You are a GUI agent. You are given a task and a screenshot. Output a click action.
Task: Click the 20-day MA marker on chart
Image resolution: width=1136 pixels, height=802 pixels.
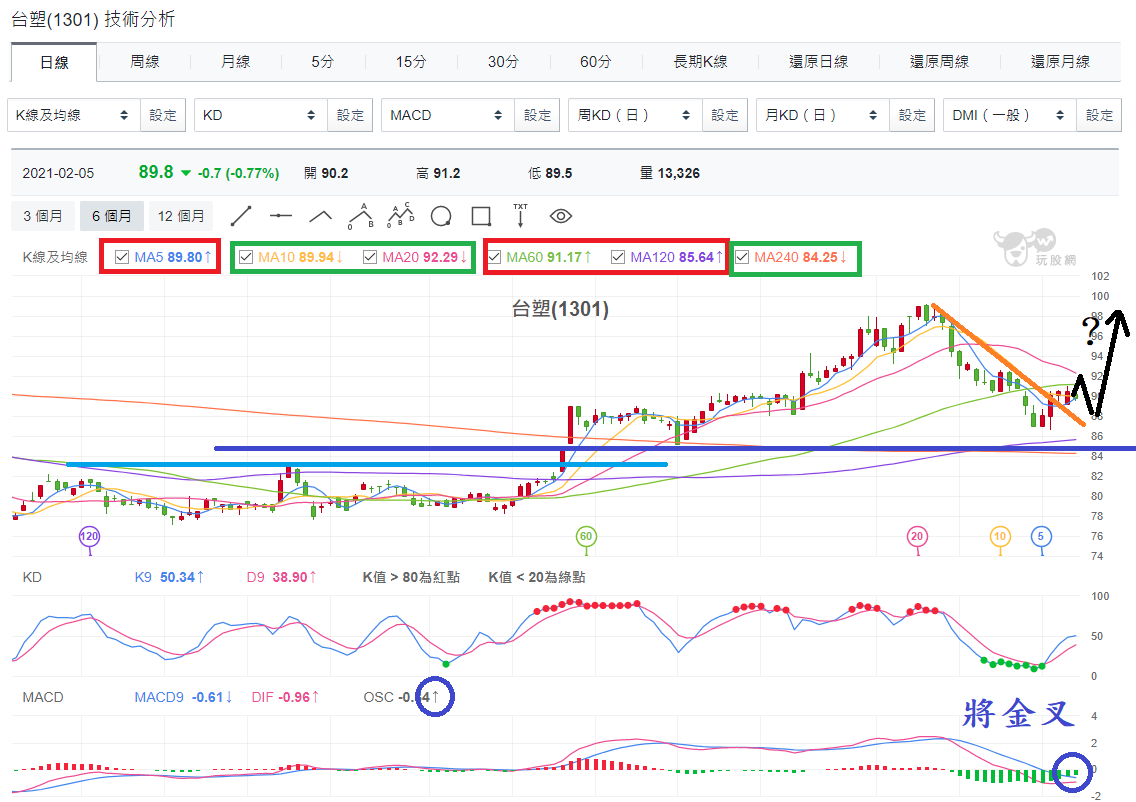point(917,537)
